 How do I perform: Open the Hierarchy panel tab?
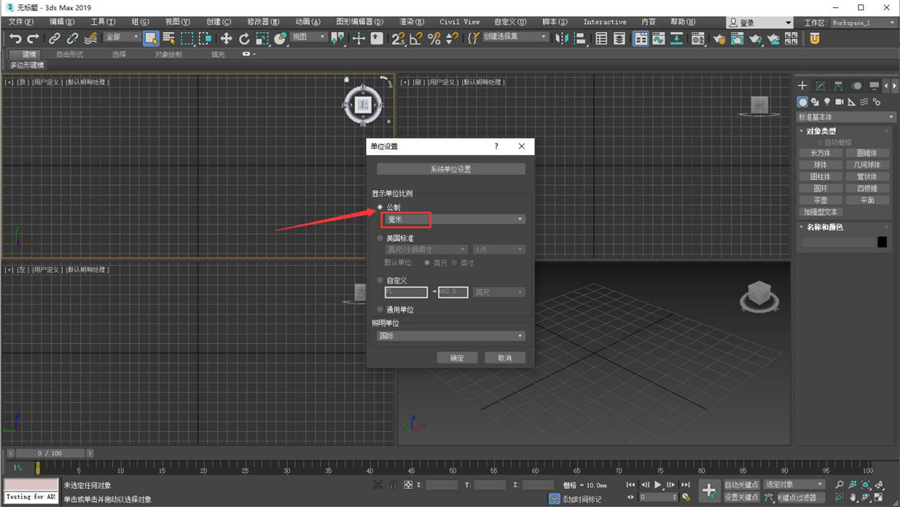pos(839,86)
